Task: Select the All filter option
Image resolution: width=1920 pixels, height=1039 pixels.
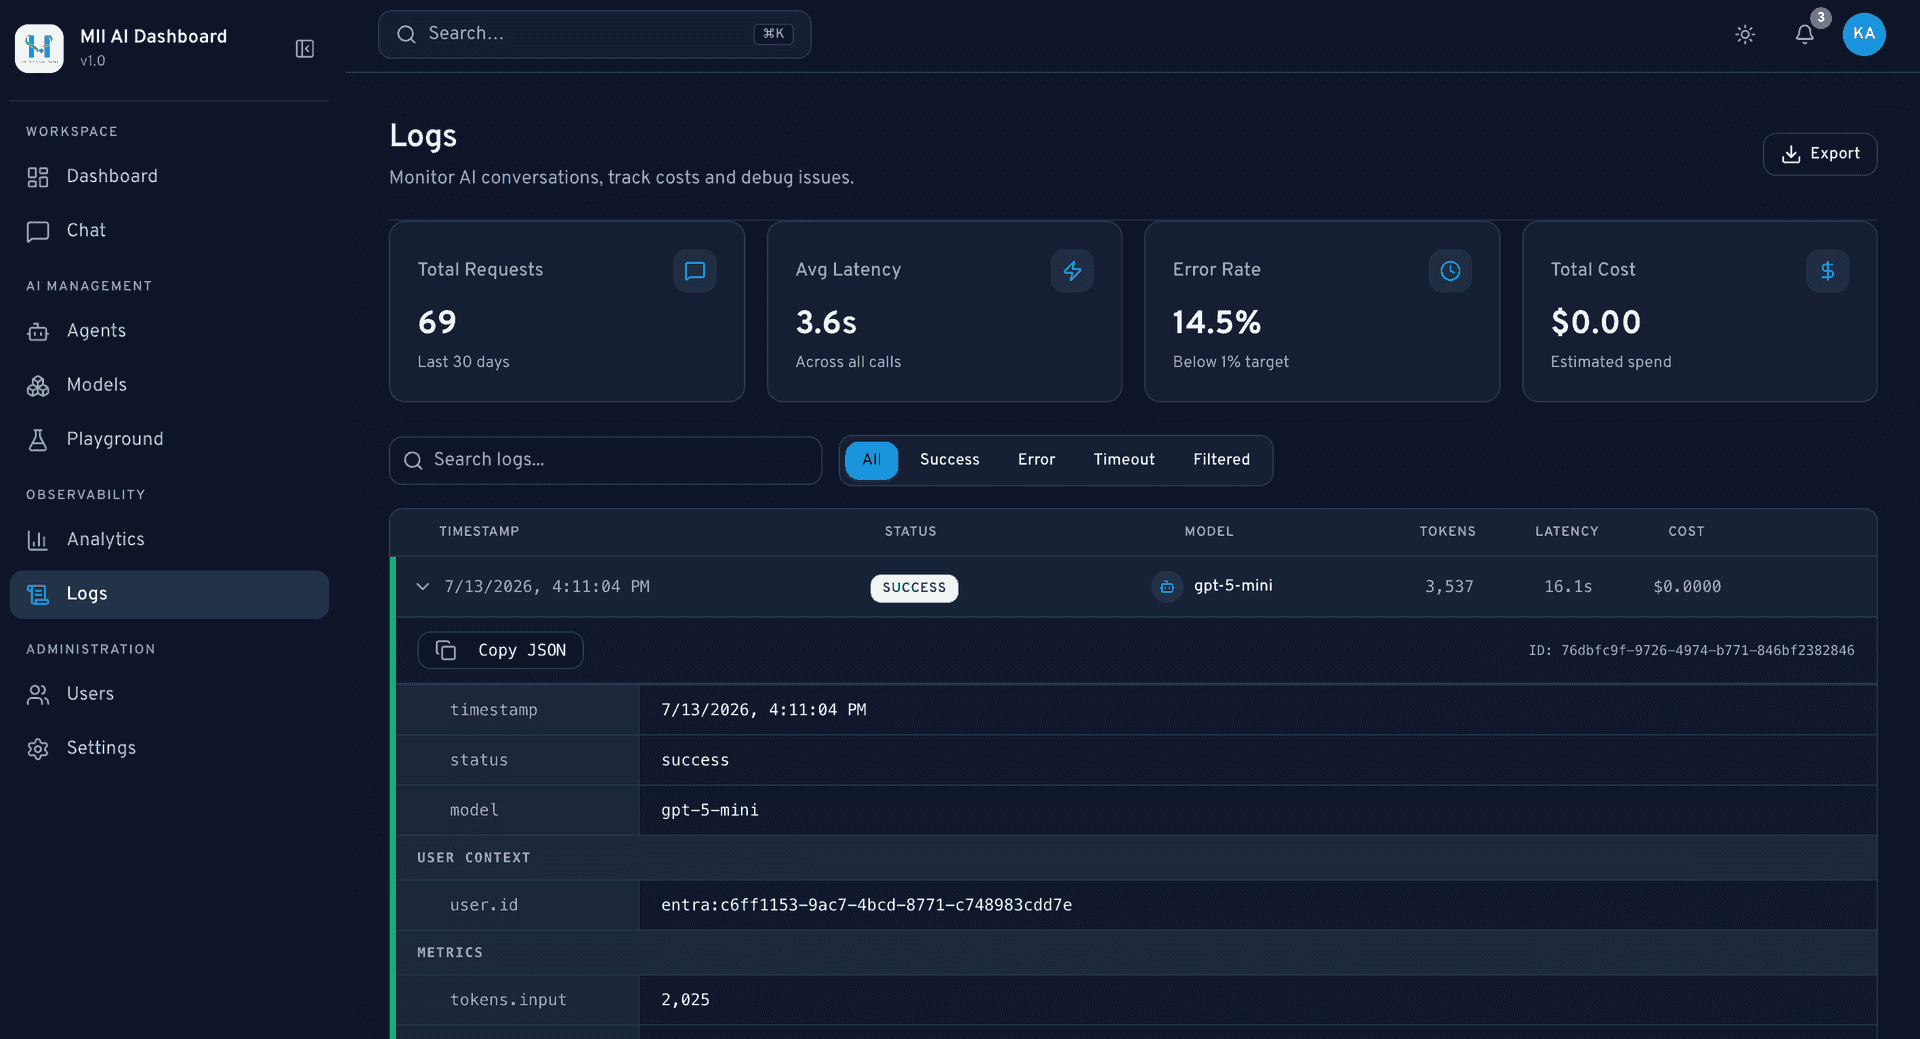Action: 871,460
